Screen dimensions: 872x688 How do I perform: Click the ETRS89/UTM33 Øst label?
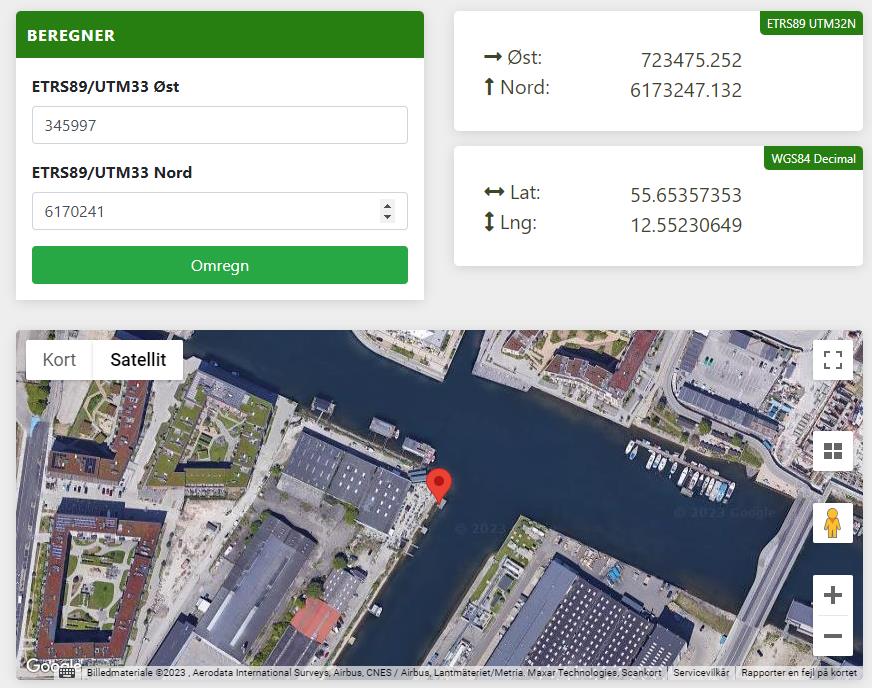(x=106, y=87)
